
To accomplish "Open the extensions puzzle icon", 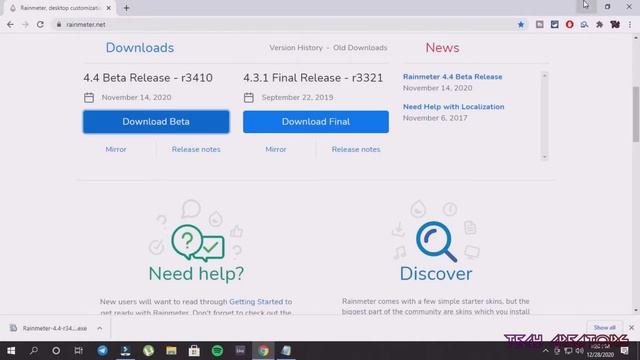I will click(x=599, y=24).
